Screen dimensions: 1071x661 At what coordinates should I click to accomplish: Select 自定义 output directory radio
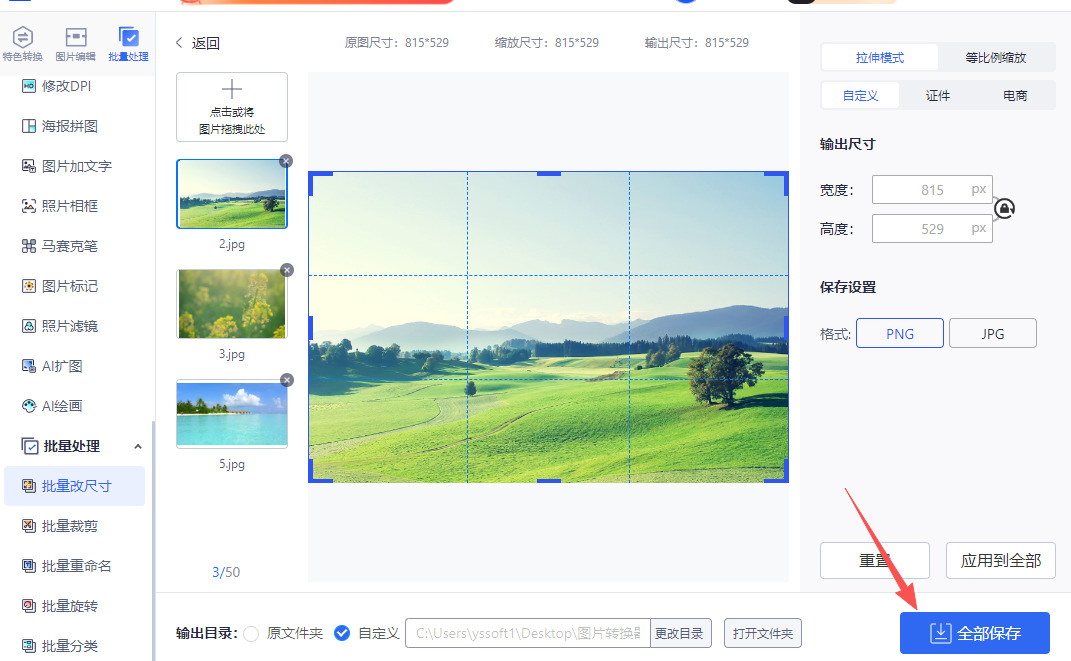pyautogui.click(x=342, y=633)
